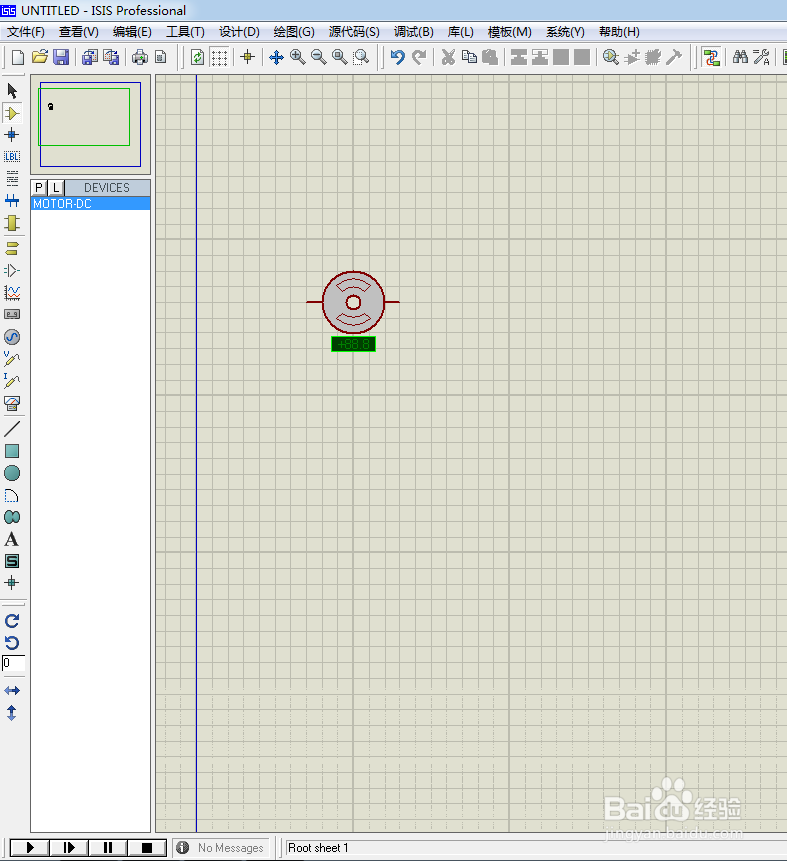Click the rotation angle input field

click(13, 663)
